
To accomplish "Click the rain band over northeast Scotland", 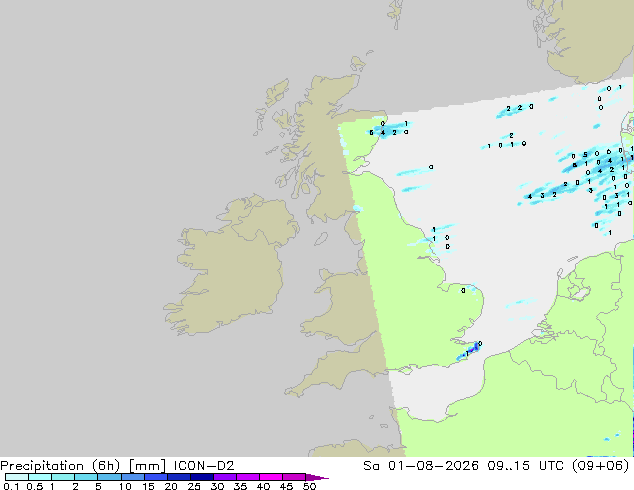I will pos(388,130).
